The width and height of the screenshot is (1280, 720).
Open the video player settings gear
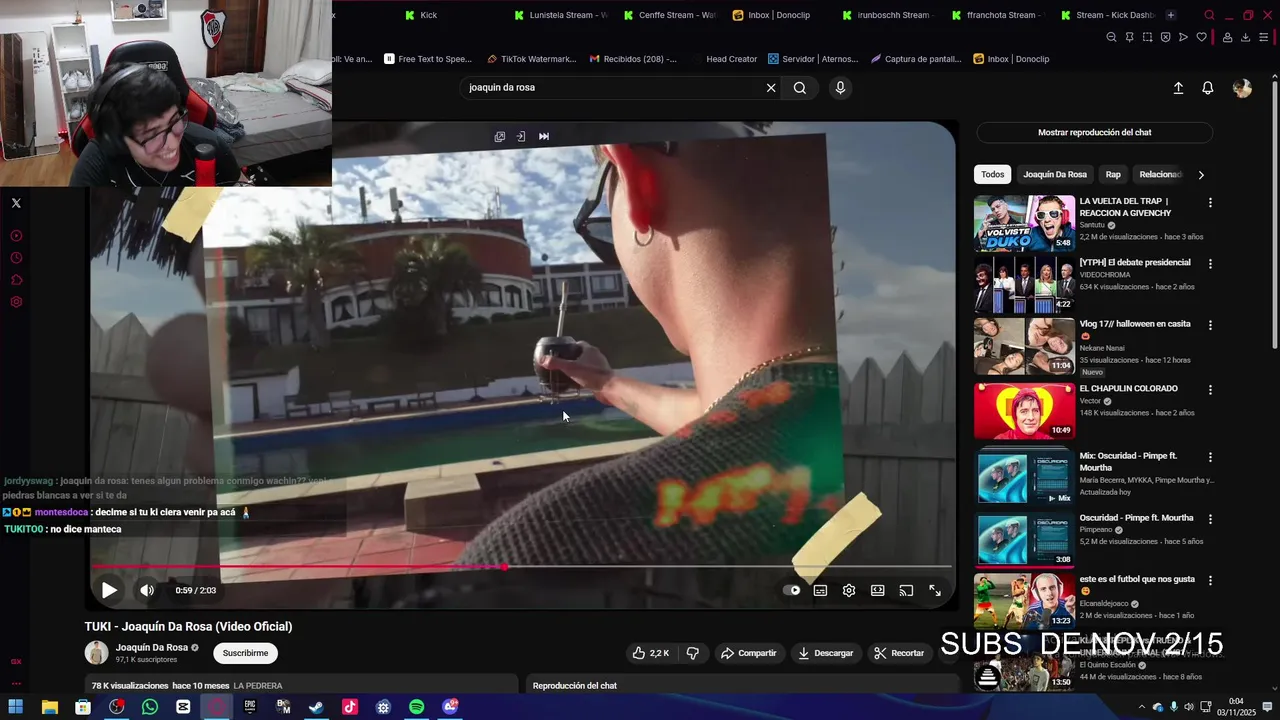[849, 590]
